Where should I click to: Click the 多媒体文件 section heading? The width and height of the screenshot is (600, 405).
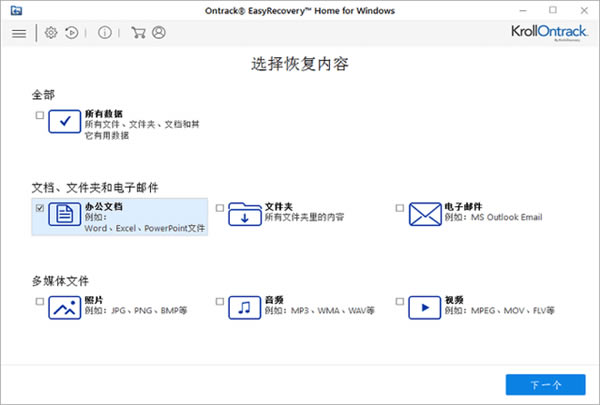click(x=60, y=281)
